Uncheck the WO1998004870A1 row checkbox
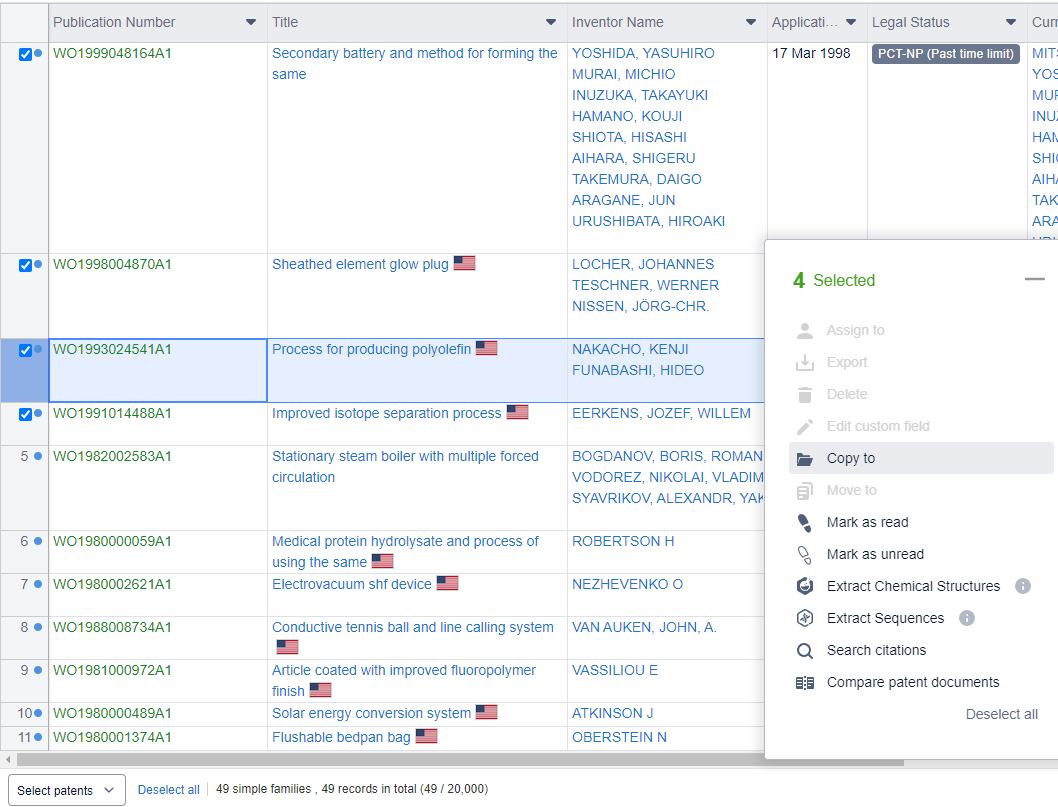This screenshot has width=1058, height=807. coord(26,266)
